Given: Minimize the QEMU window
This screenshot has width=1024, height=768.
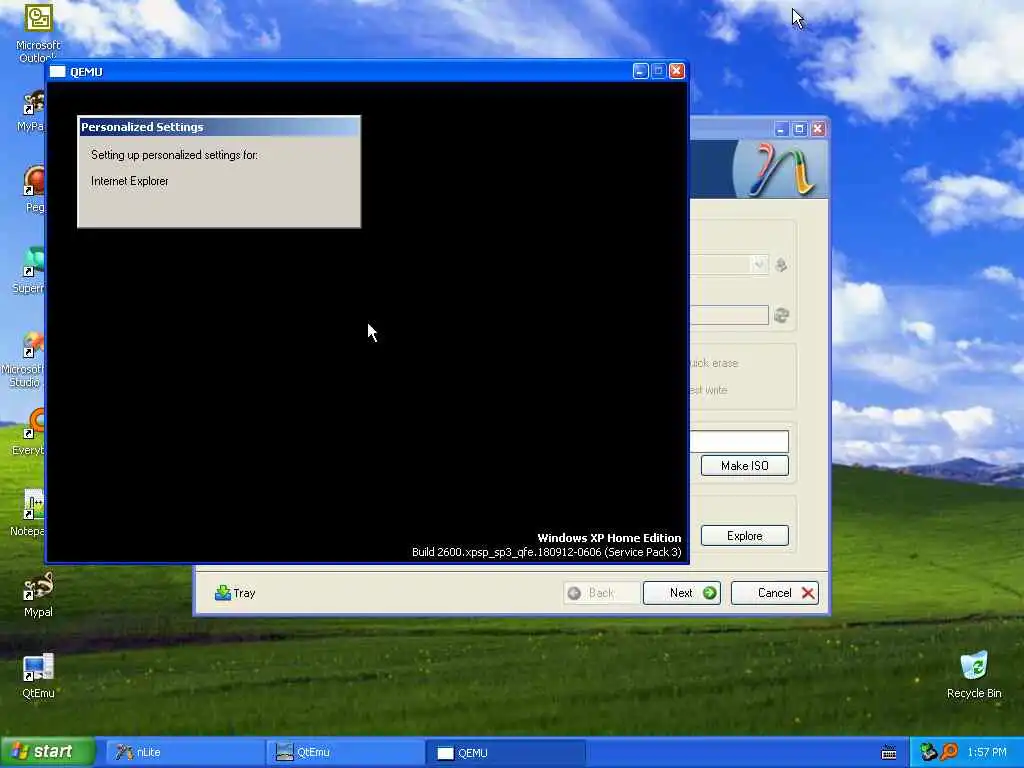Looking at the screenshot, I should pos(640,71).
